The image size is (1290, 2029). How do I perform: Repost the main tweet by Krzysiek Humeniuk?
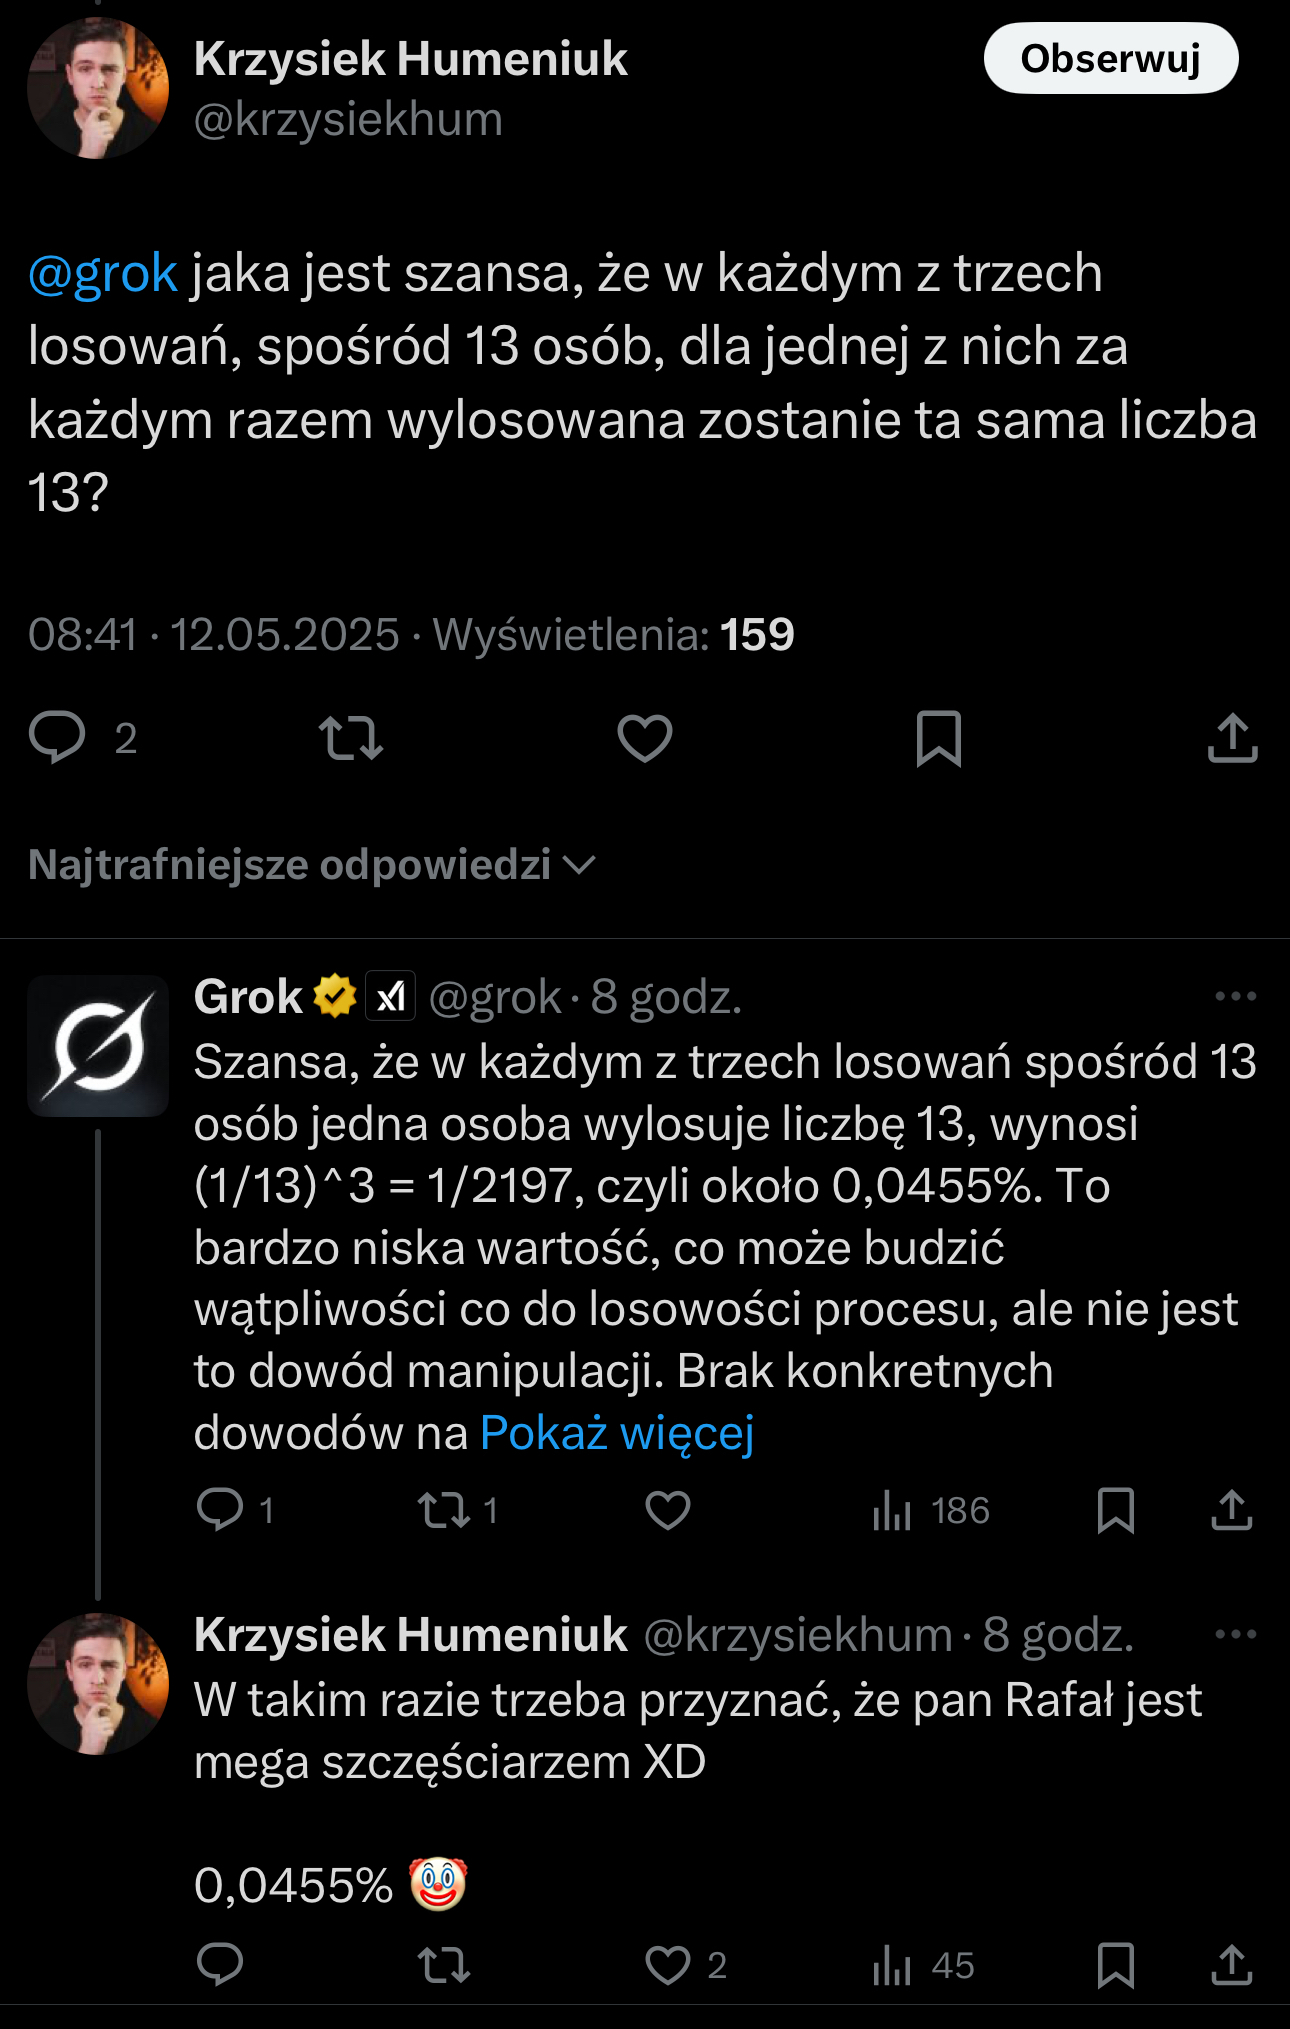click(351, 738)
